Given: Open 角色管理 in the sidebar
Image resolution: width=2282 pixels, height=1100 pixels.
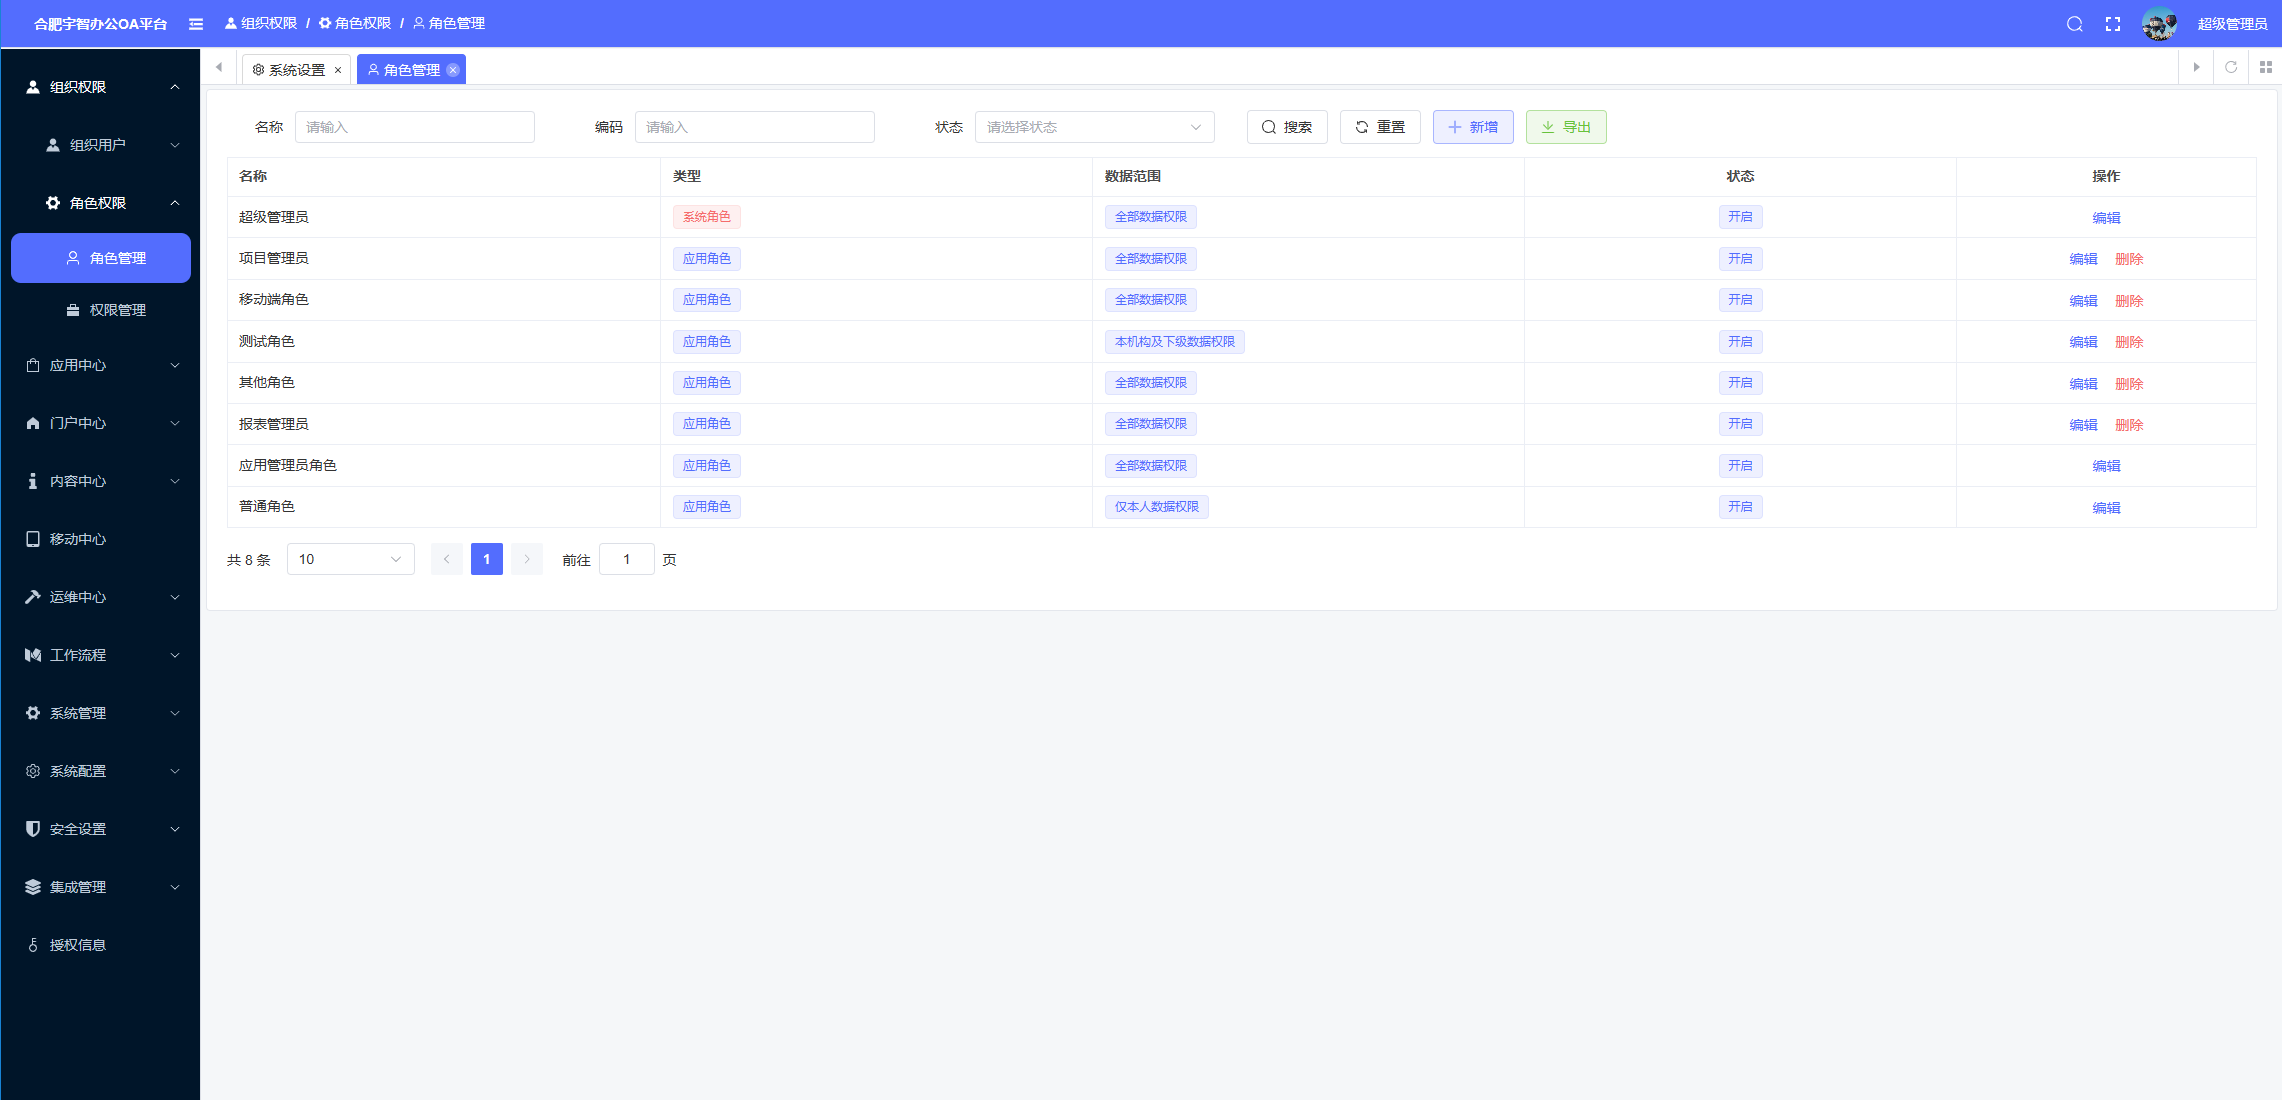Looking at the screenshot, I should click(101, 258).
